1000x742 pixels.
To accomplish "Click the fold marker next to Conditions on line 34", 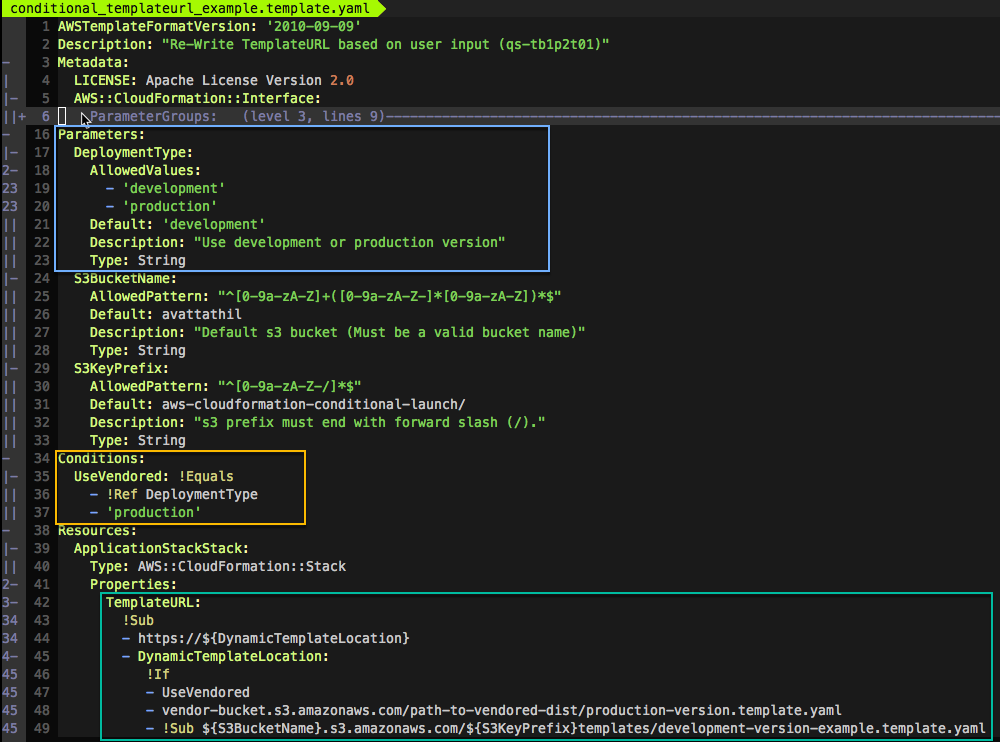I will click(6, 458).
